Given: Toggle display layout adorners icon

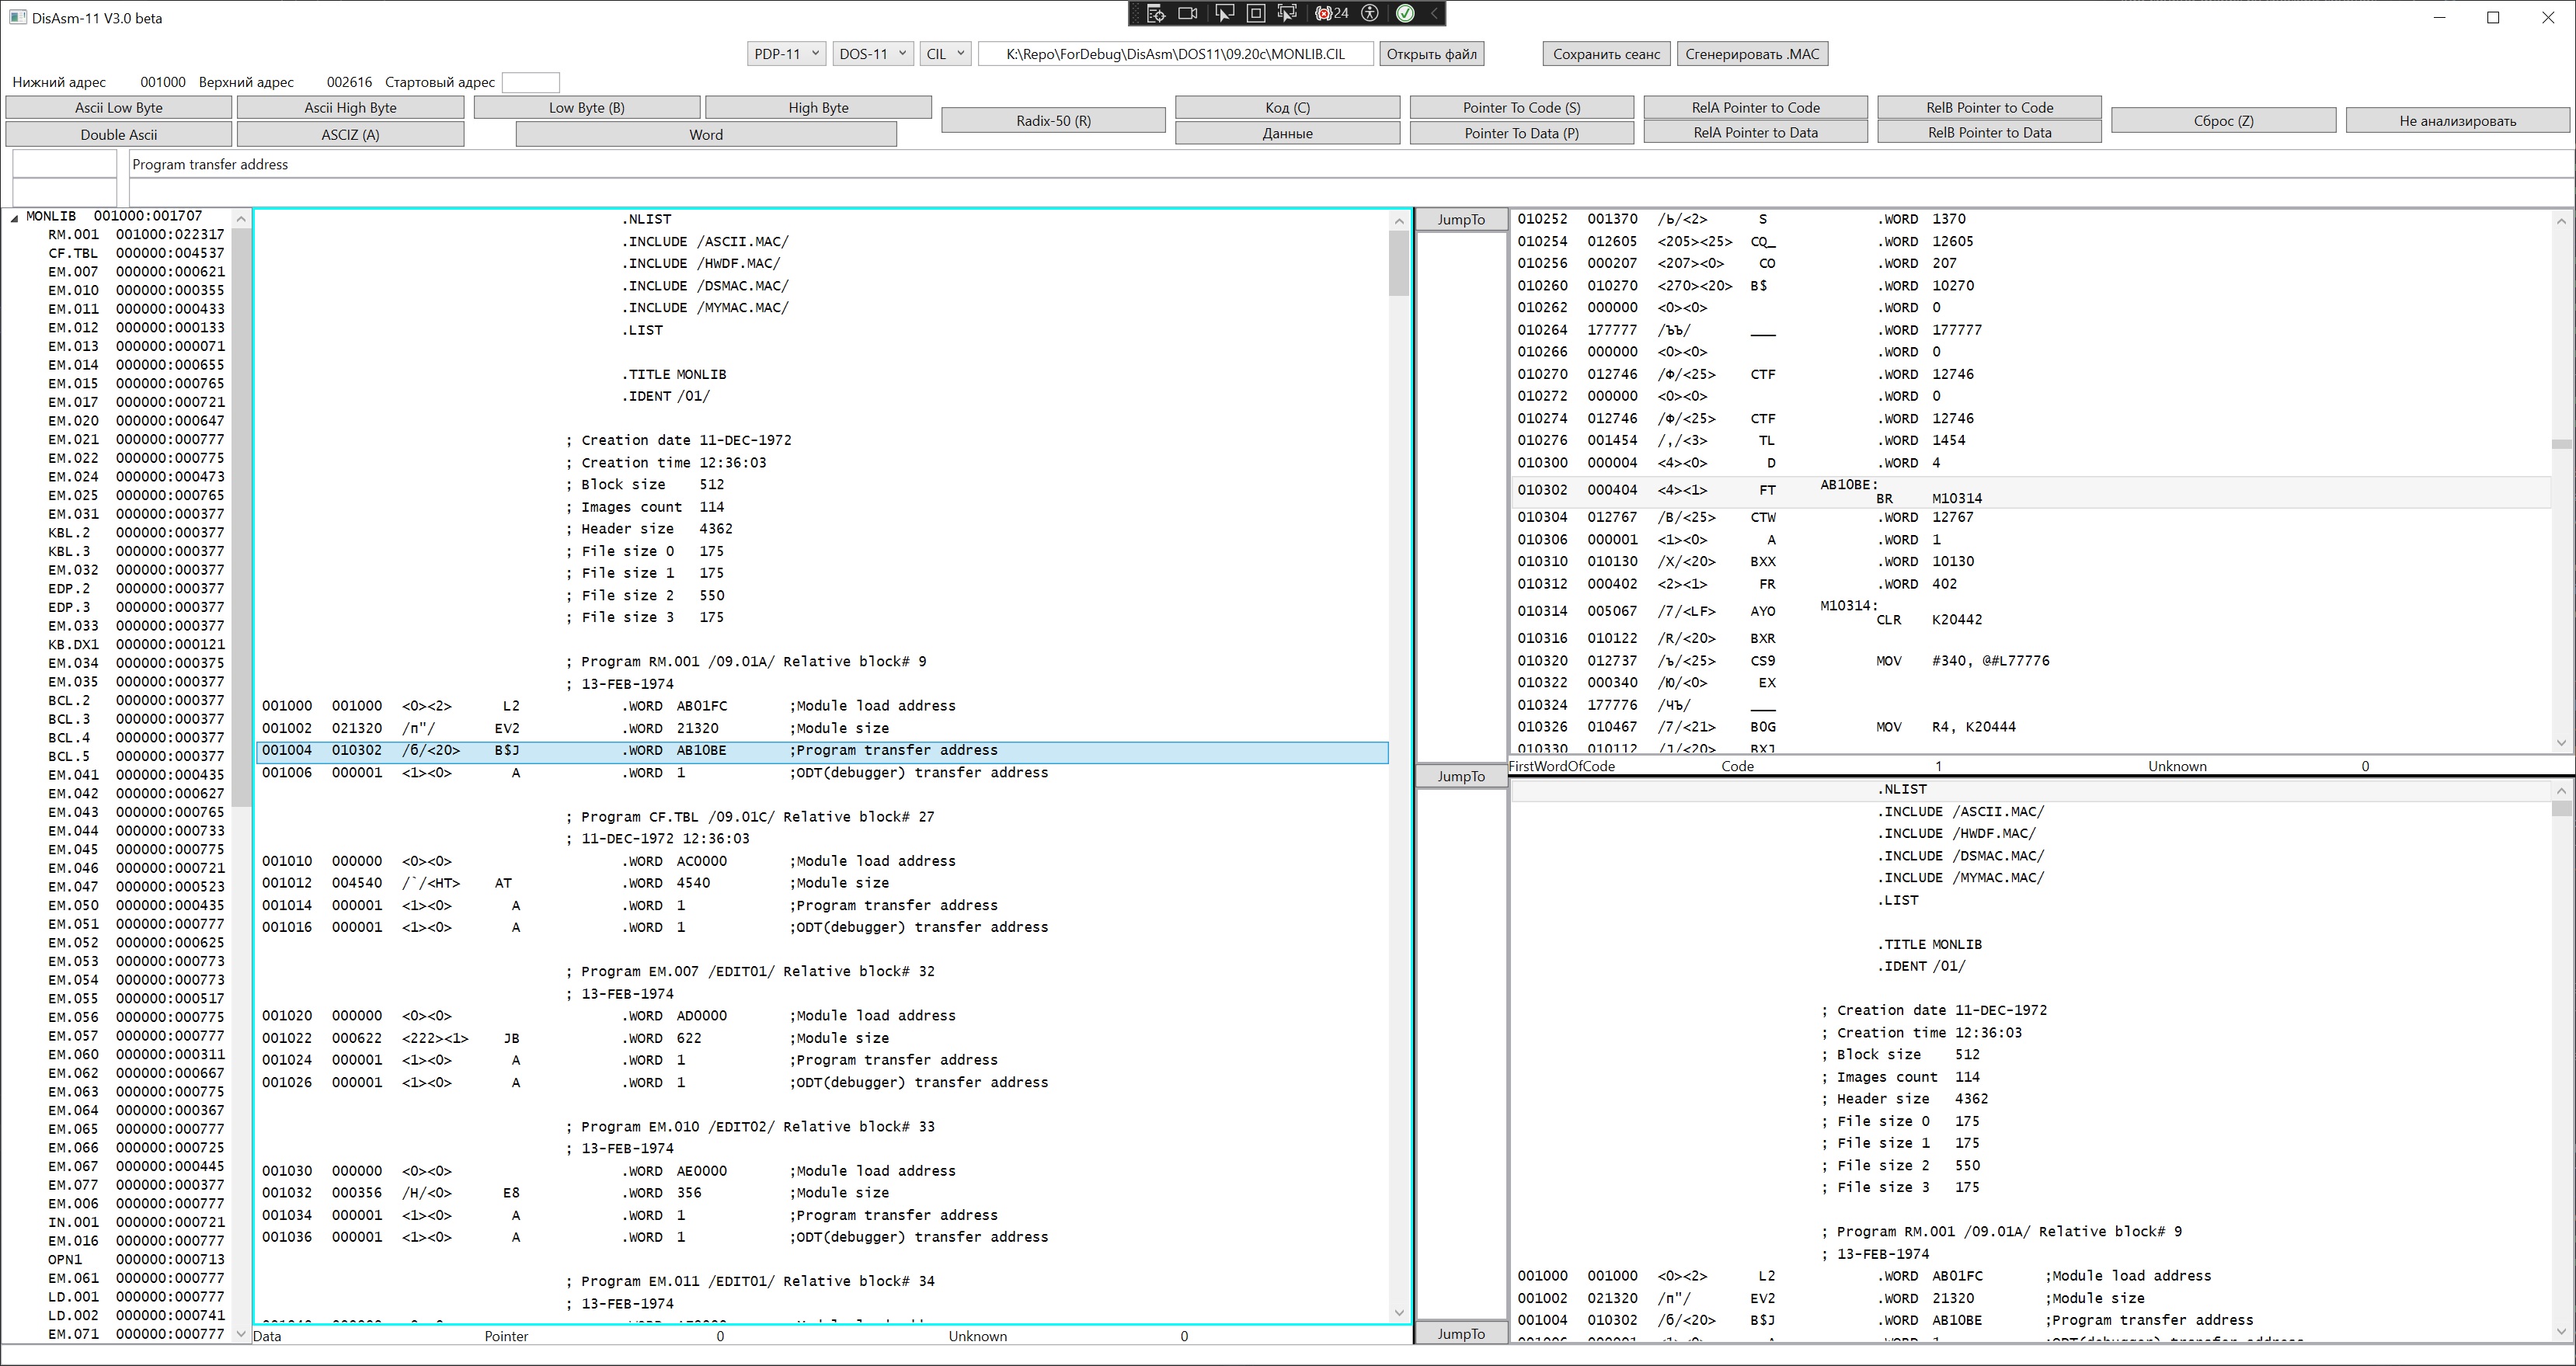Looking at the screenshot, I should tap(1256, 13).
